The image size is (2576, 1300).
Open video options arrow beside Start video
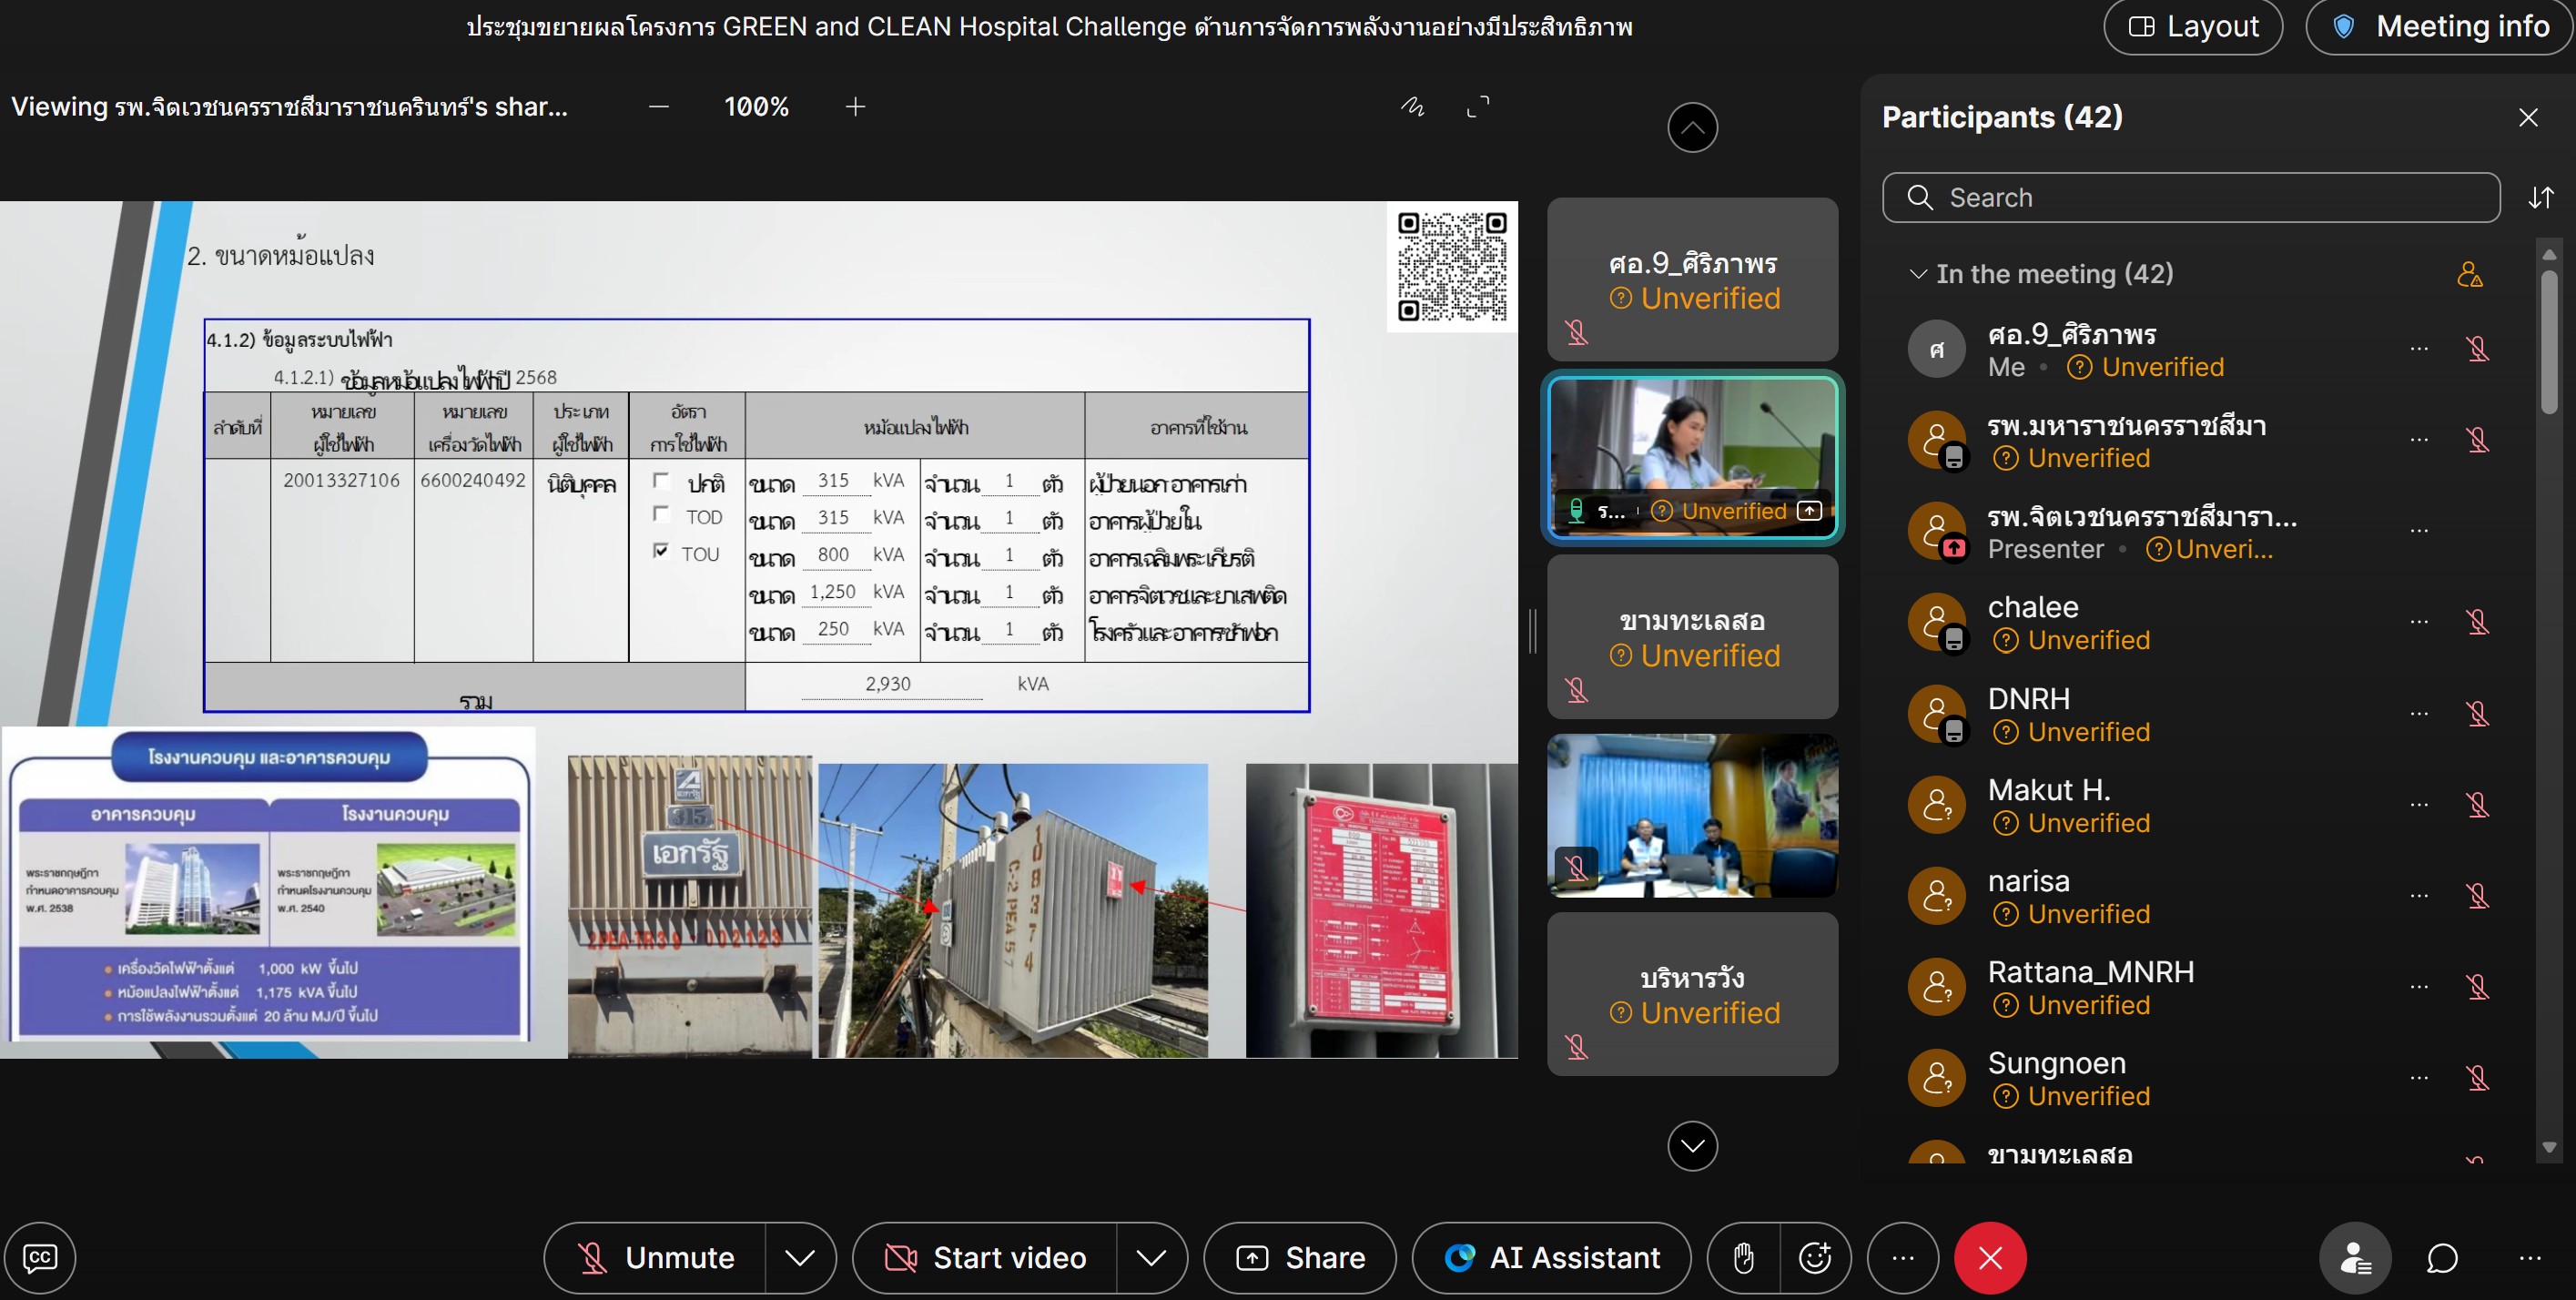[1151, 1257]
